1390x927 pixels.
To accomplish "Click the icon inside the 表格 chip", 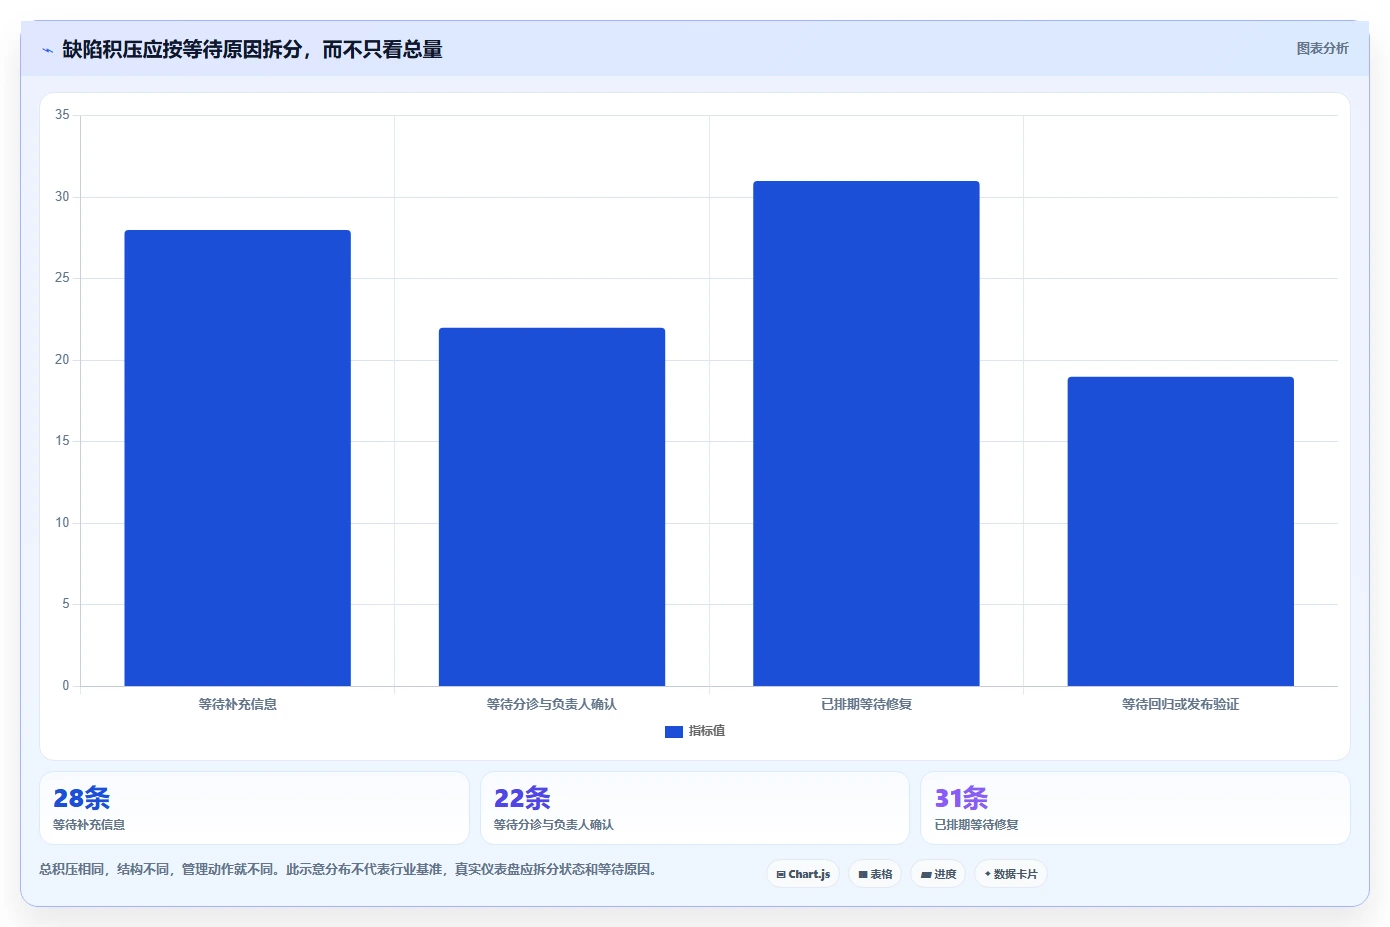I will (x=863, y=875).
